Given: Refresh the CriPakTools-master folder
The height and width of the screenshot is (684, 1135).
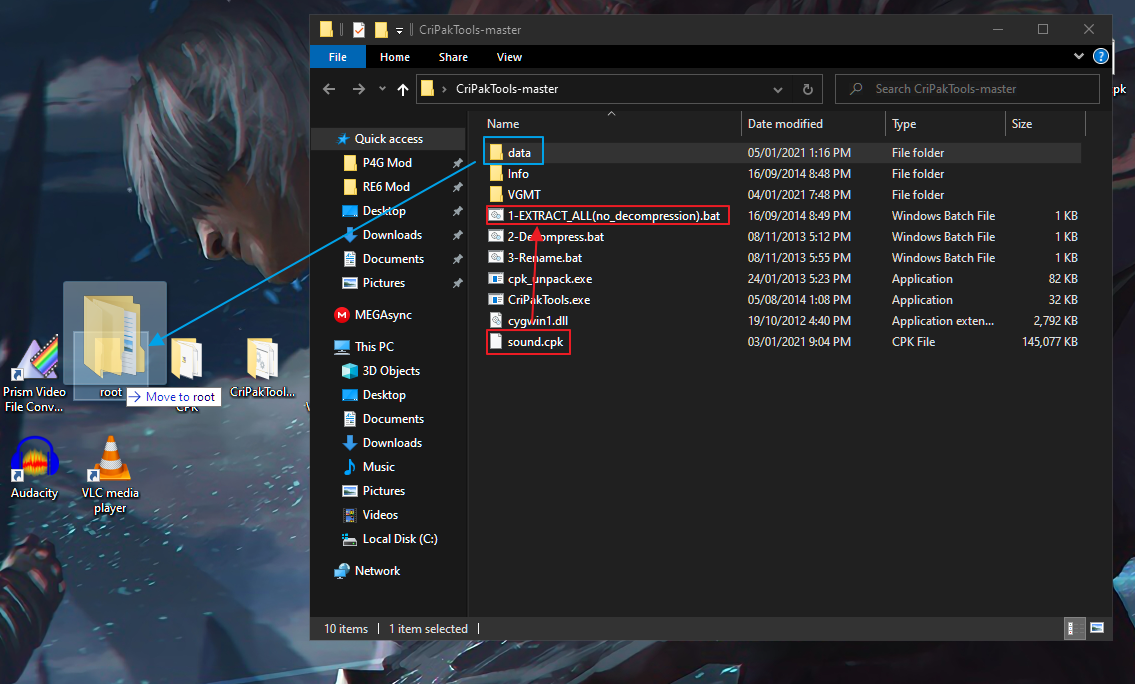Looking at the screenshot, I should [x=808, y=89].
